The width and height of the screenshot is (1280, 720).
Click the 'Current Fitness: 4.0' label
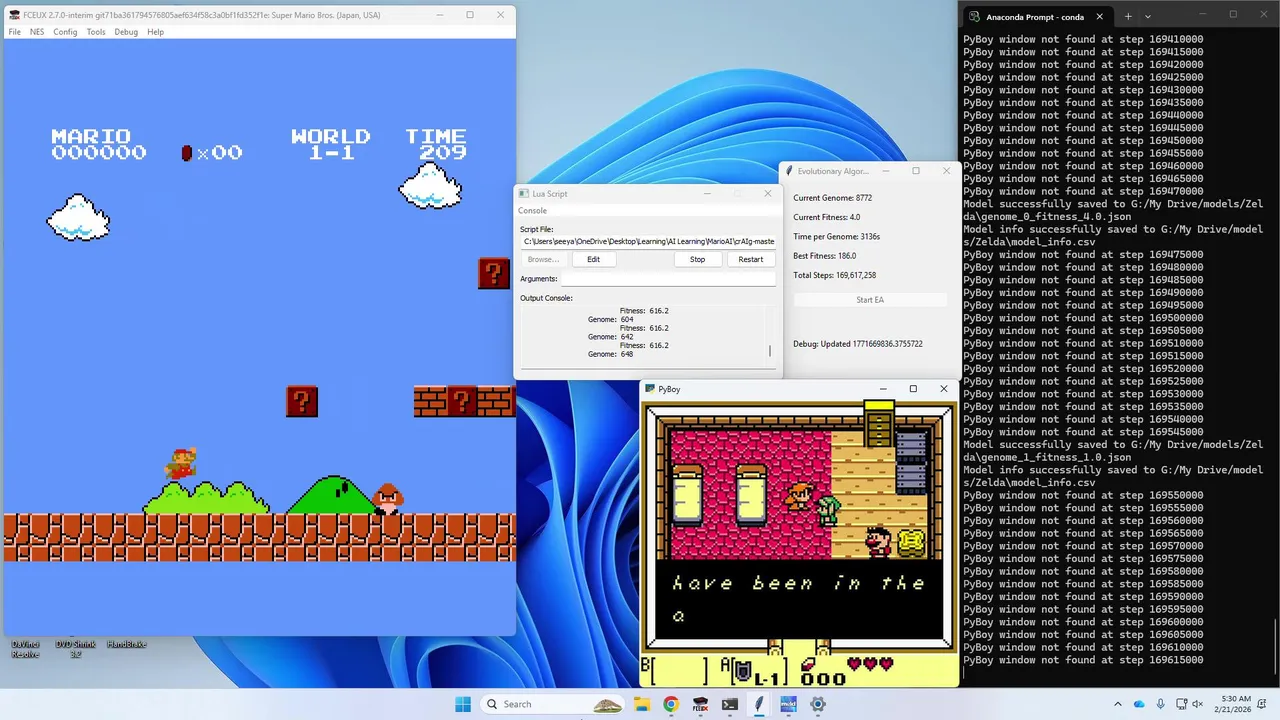tap(826, 217)
